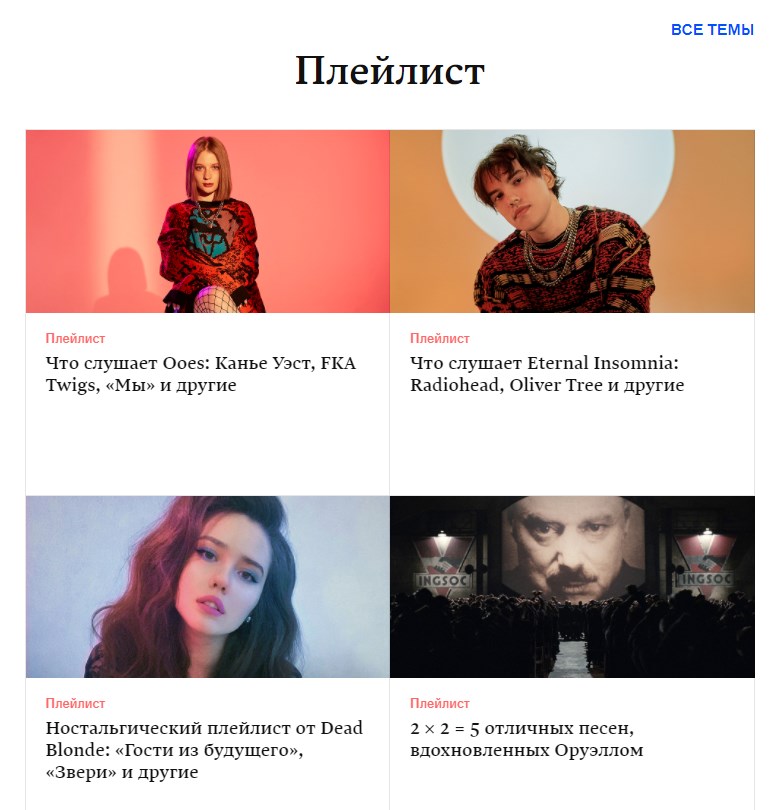Click the Плейлист tag above Dead Blonde headline
The width and height of the screenshot is (779, 810).
pyautogui.click(x=75, y=703)
